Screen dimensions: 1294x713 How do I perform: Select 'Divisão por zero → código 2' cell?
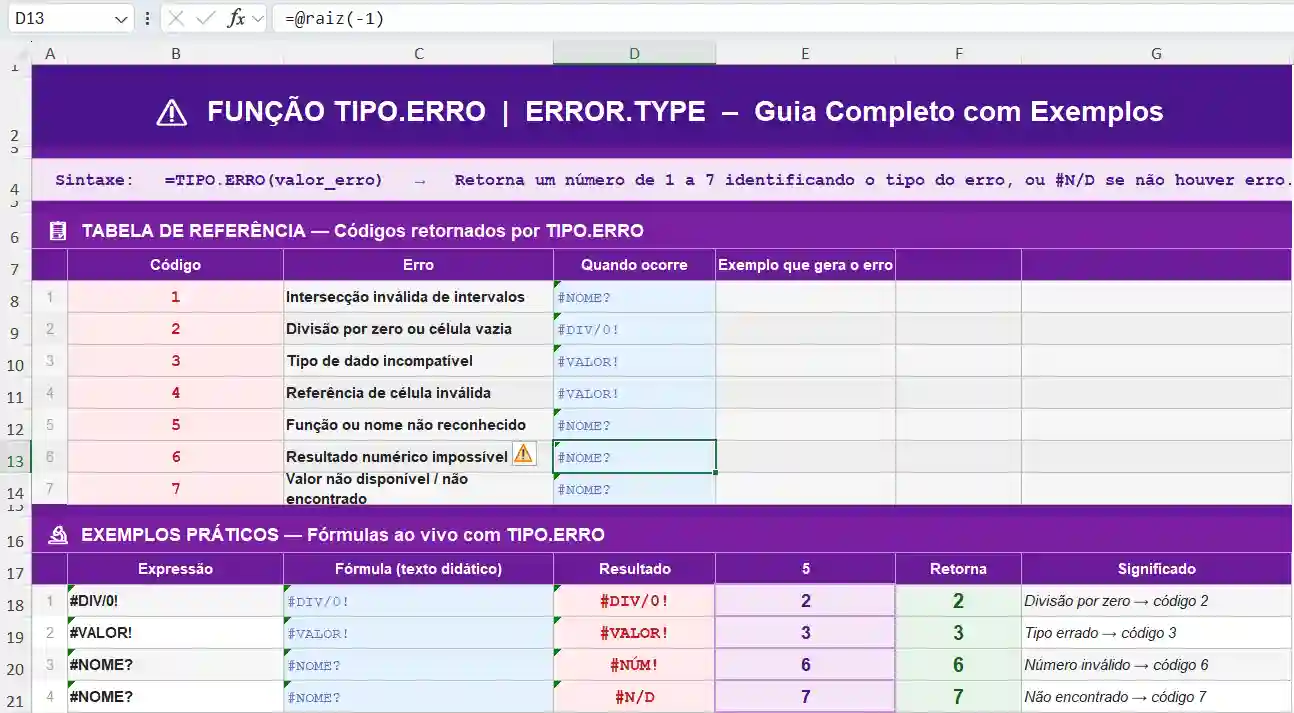(1157, 601)
